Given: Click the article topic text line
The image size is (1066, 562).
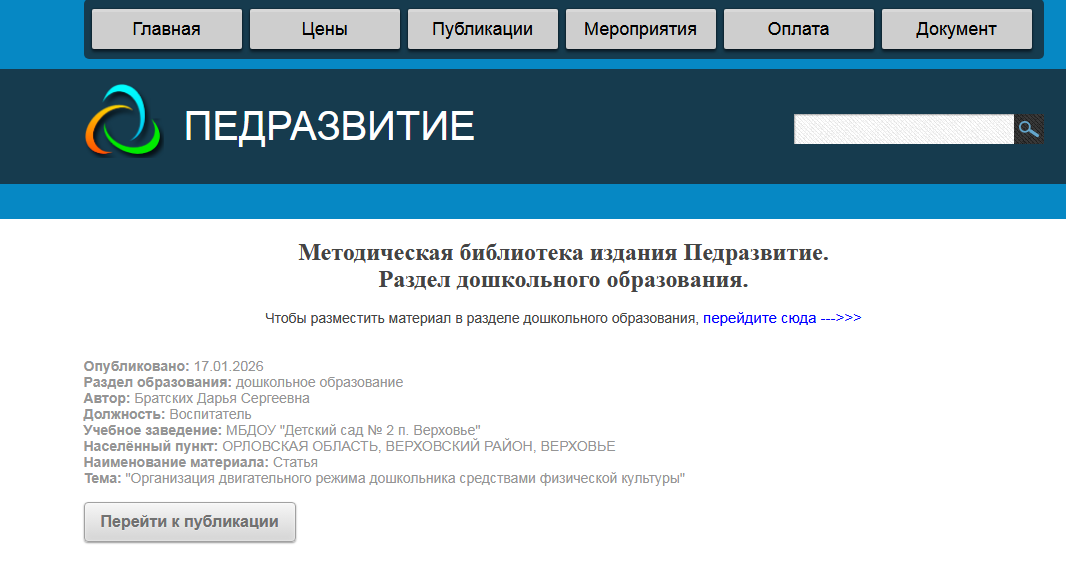Looking at the screenshot, I should click(405, 478).
